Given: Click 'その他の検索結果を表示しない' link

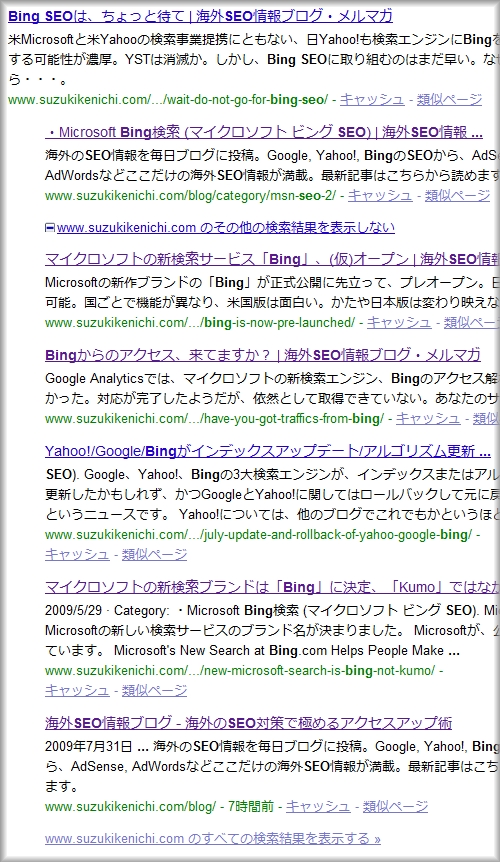Looking at the screenshot, I should coord(226,228).
